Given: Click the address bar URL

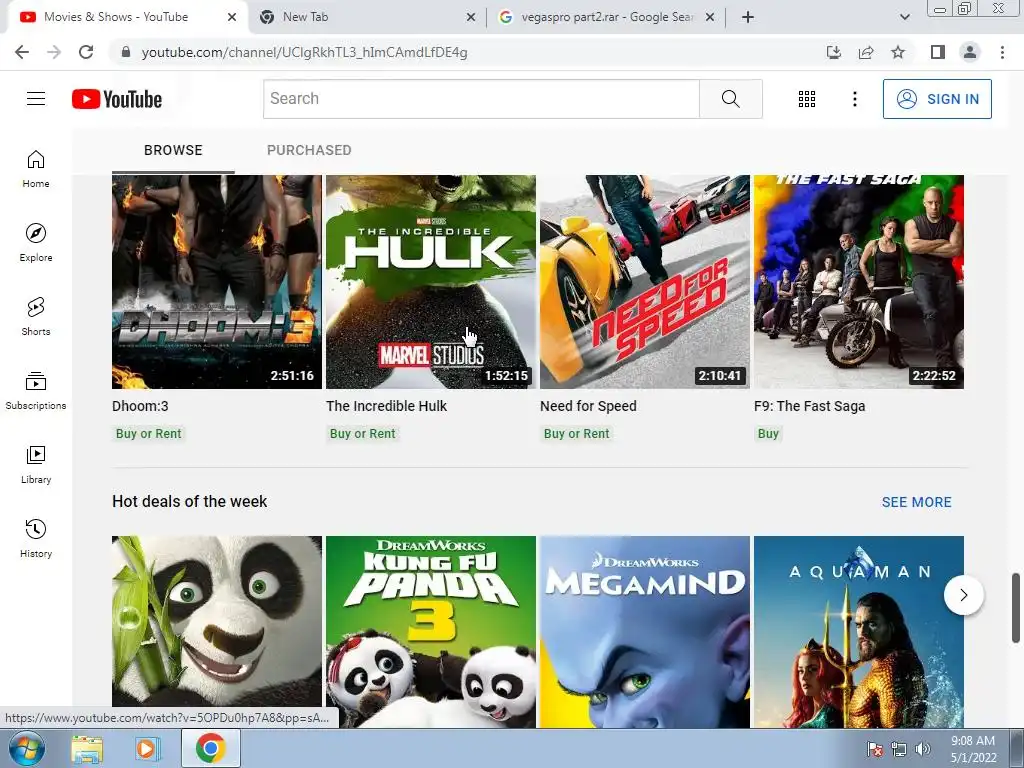Looking at the screenshot, I should click(x=304, y=52).
